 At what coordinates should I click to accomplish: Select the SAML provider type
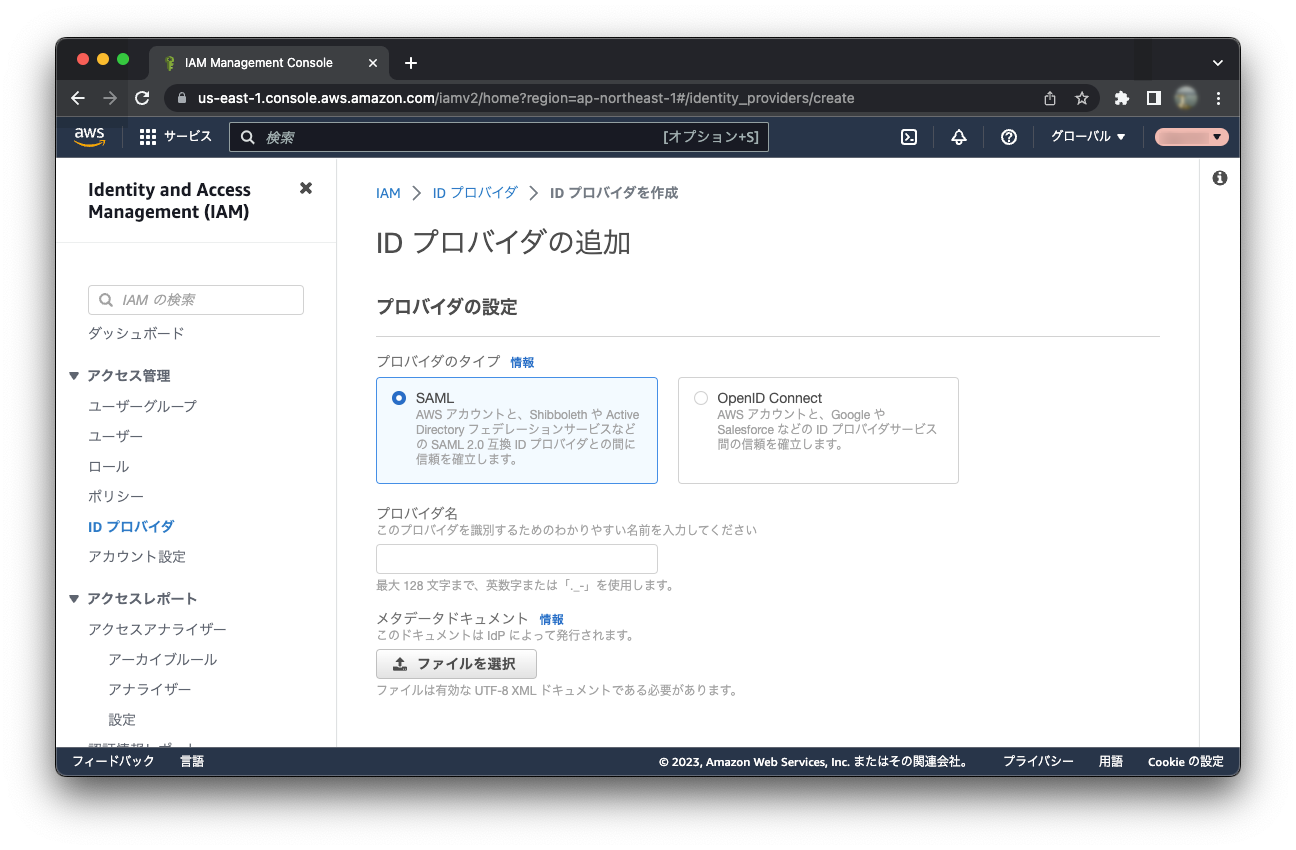point(399,398)
